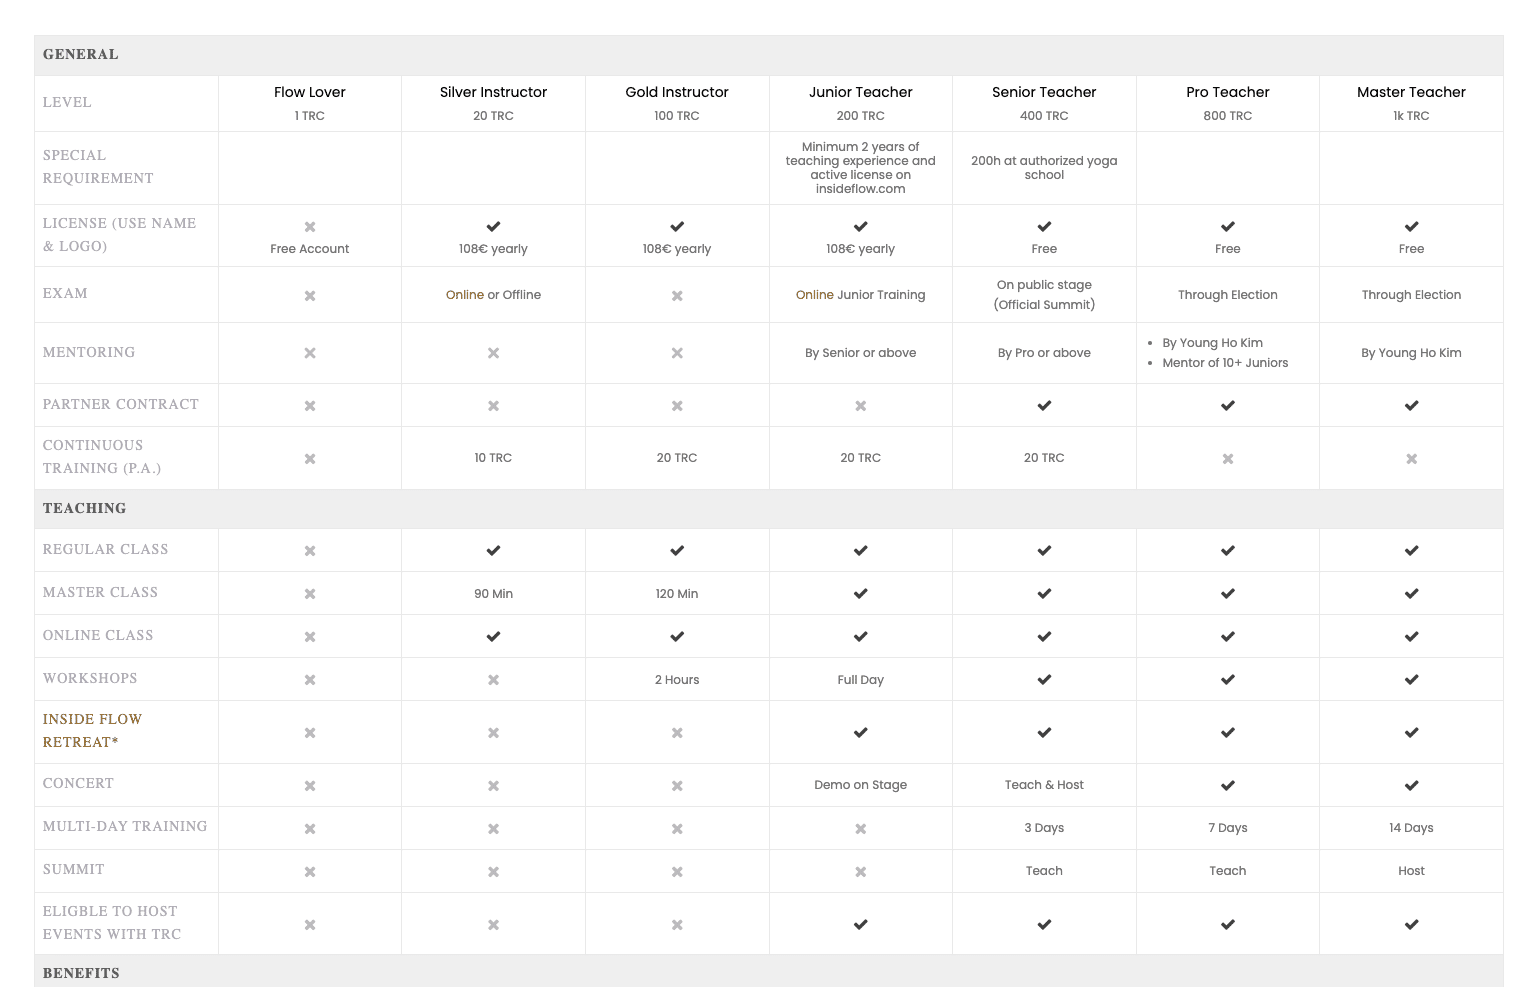Screen dimensions: 1522x987
Task: Click Silver Instructor workshops X icon
Action: (493, 680)
